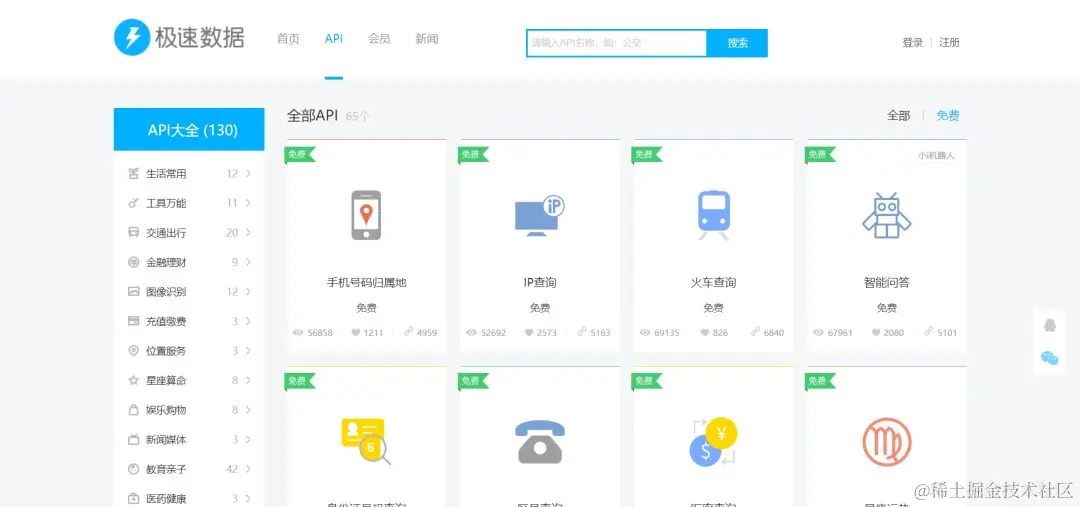Click the 星座算命 star icon
The height and width of the screenshot is (507, 1080).
(134, 380)
